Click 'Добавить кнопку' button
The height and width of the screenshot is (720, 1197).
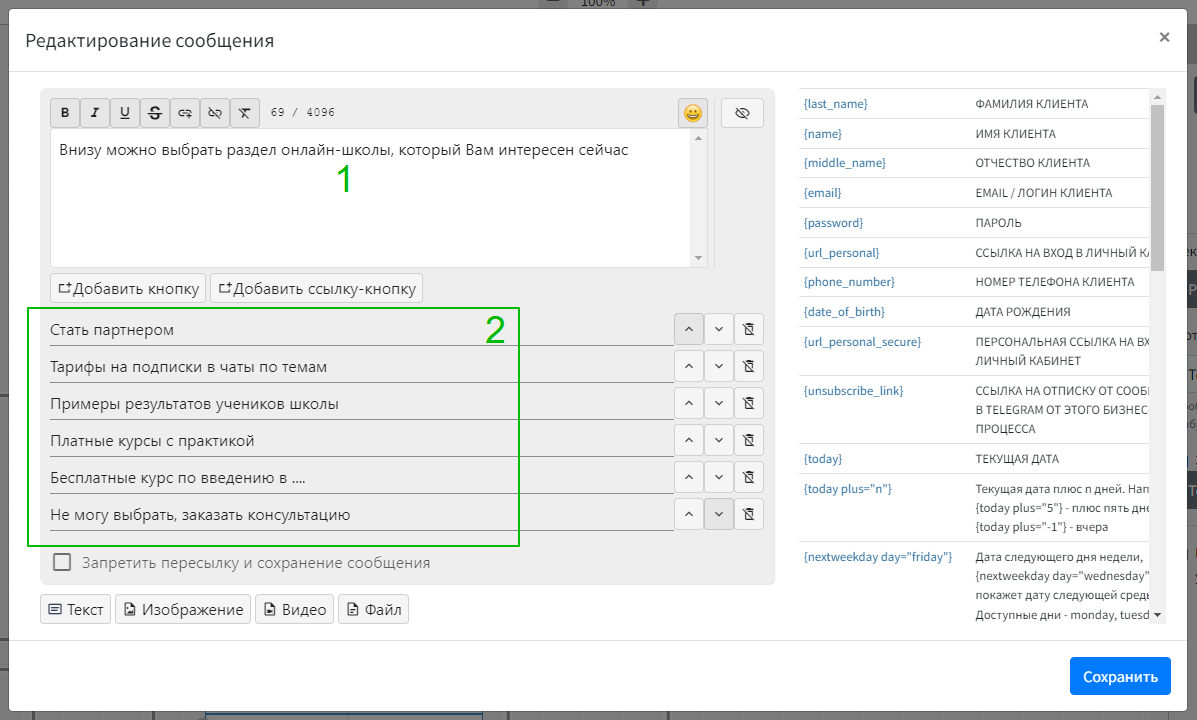128,288
